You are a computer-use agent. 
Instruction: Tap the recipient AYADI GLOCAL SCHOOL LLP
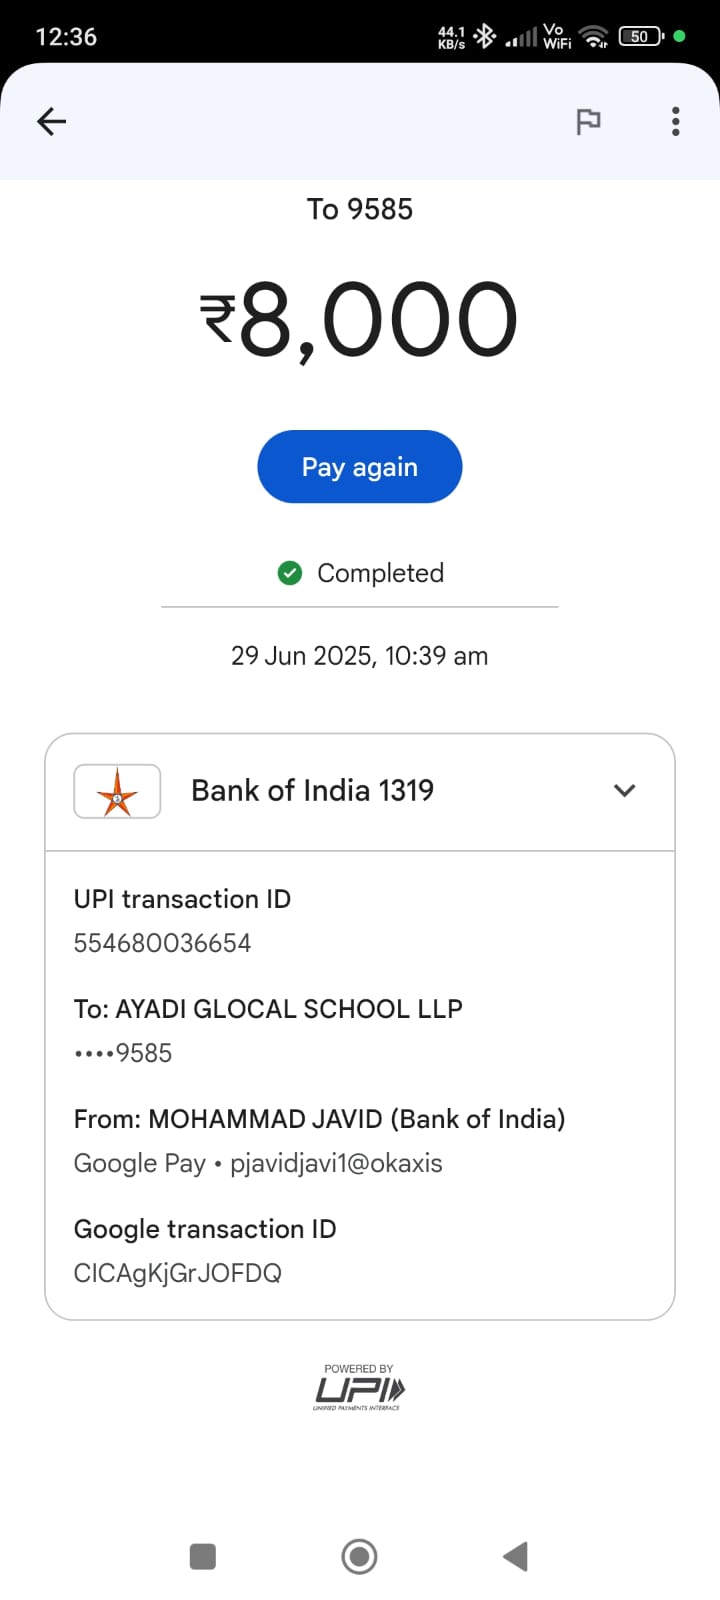click(289, 1009)
